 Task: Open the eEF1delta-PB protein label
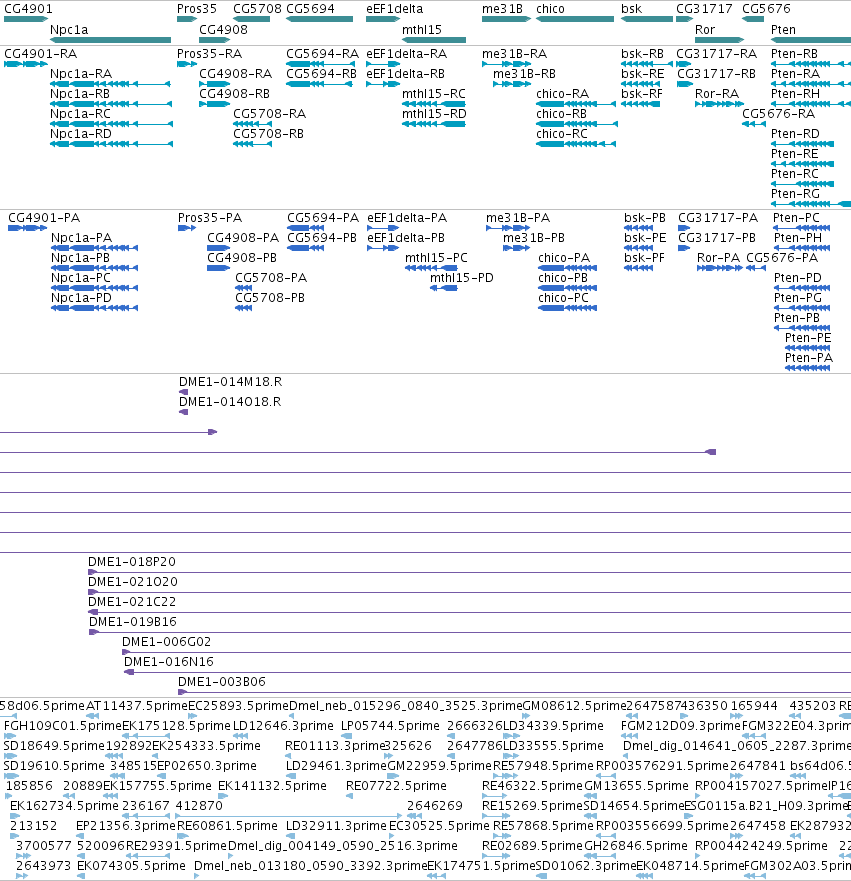406,238
